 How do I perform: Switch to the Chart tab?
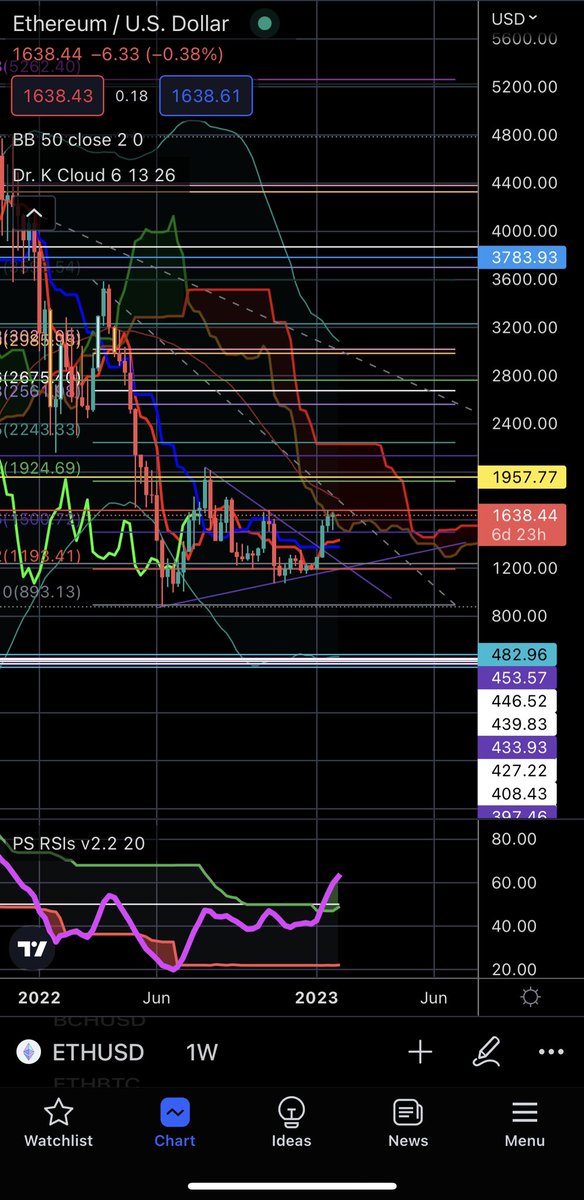(x=174, y=1123)
